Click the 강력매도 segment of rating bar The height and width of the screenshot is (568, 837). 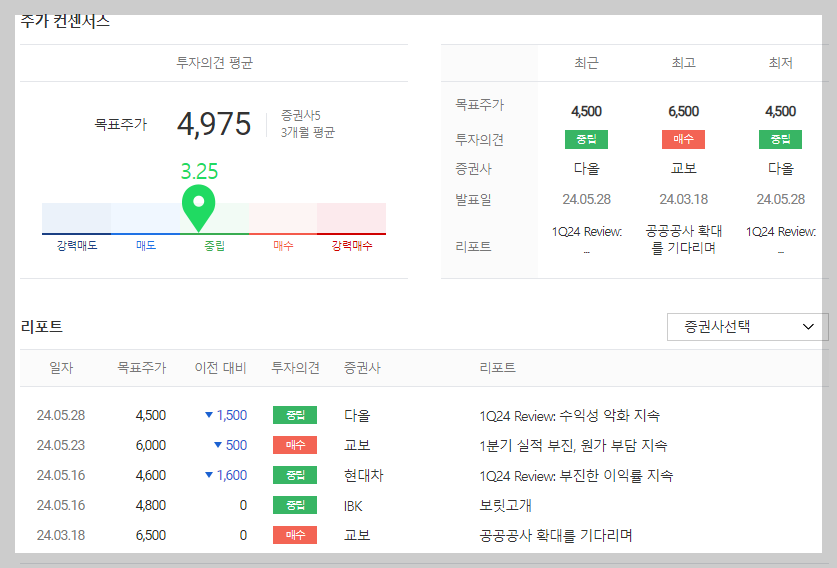pyautogui.click(x=76, y=218)
